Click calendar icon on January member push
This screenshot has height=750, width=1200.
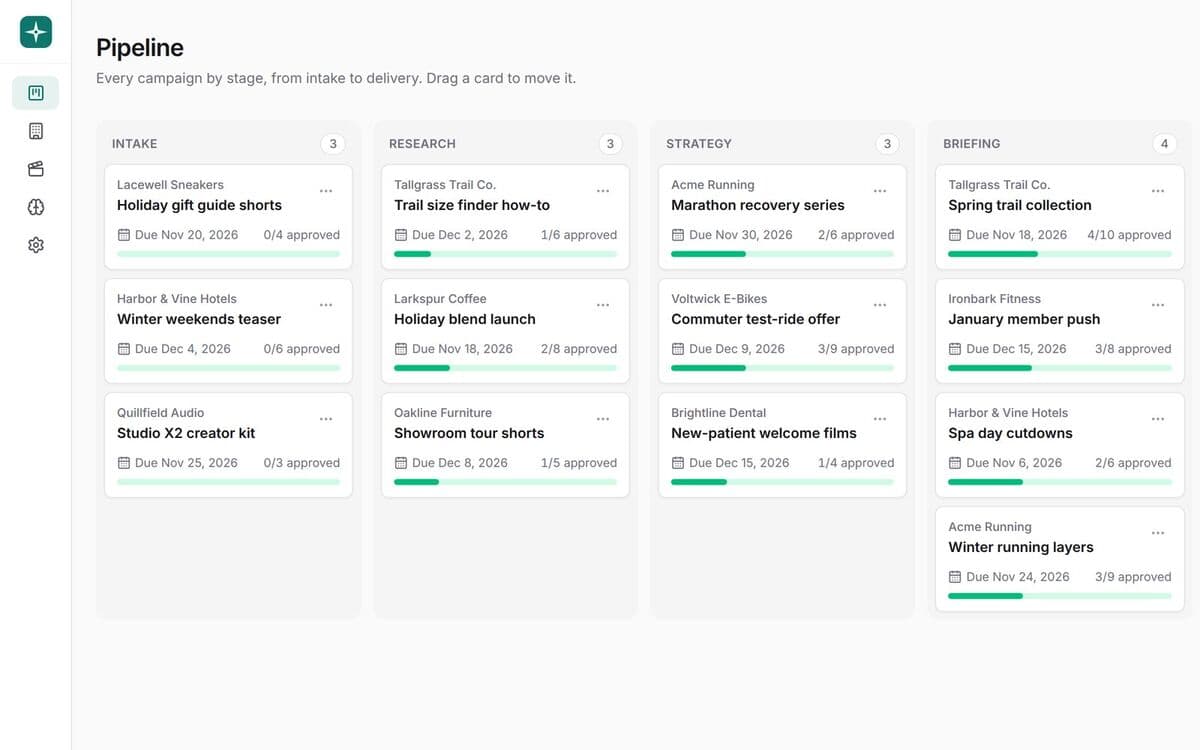coord(955,349)
